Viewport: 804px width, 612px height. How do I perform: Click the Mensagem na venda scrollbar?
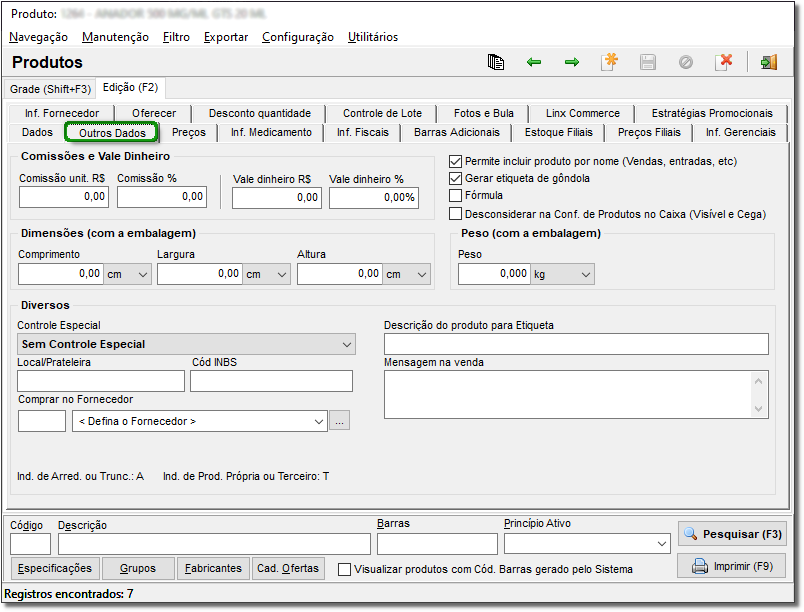pos(762,394)
